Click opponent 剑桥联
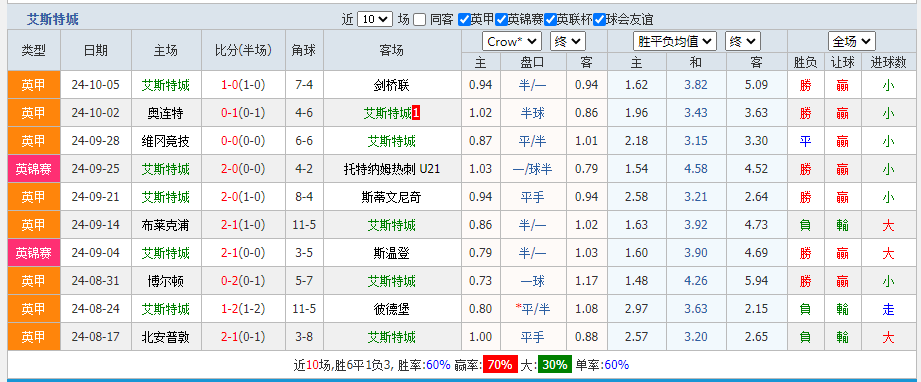This screenshot has height=382, width=921. [391, 85]
